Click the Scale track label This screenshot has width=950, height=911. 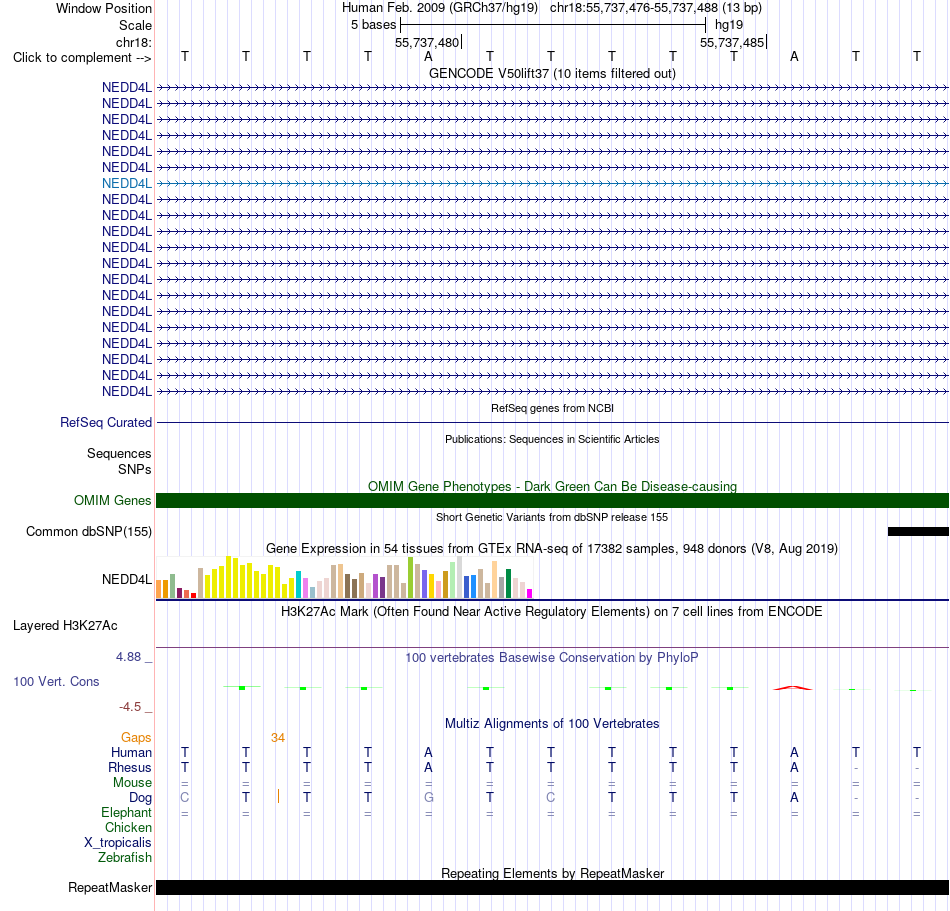tap(135, 25)
